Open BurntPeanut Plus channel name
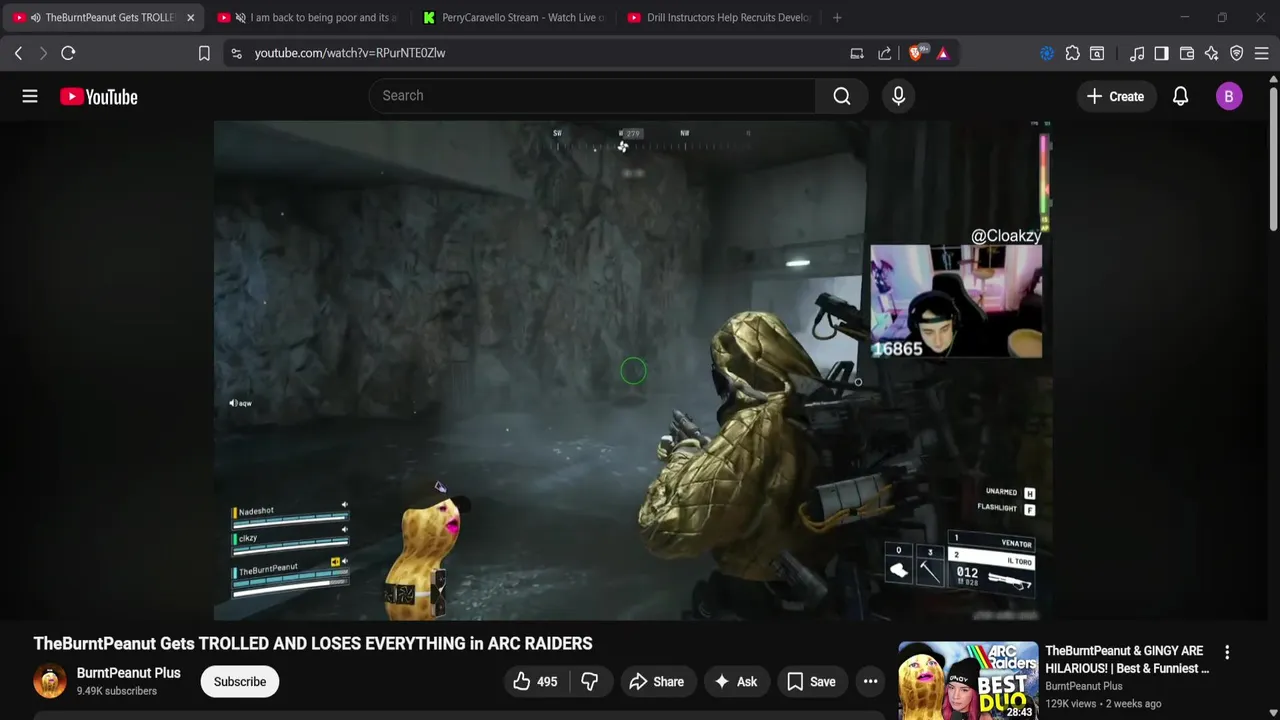 click(129, 673)
